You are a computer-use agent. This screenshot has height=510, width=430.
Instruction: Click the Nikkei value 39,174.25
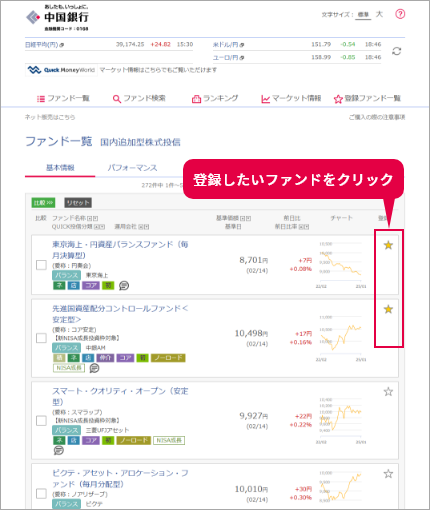130,44
